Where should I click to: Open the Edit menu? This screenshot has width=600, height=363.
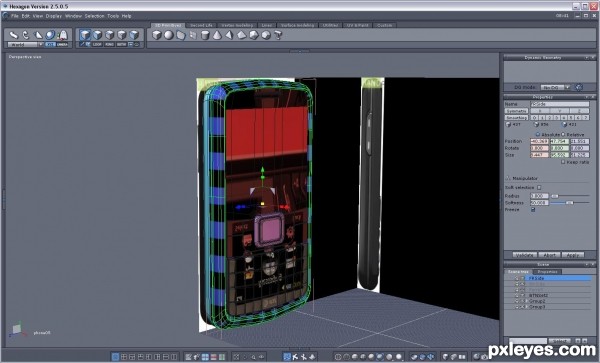pyautogui.click(x=26, y=16)
